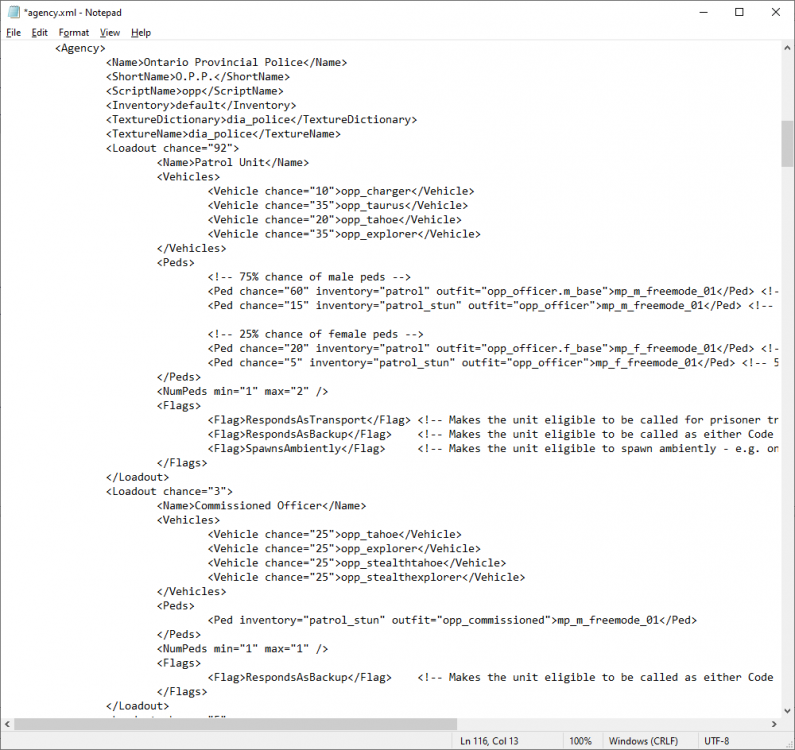Click the vertical scrollbar up arrow
795x750 pixels.
pyautogui.click(x=787, y=48)
